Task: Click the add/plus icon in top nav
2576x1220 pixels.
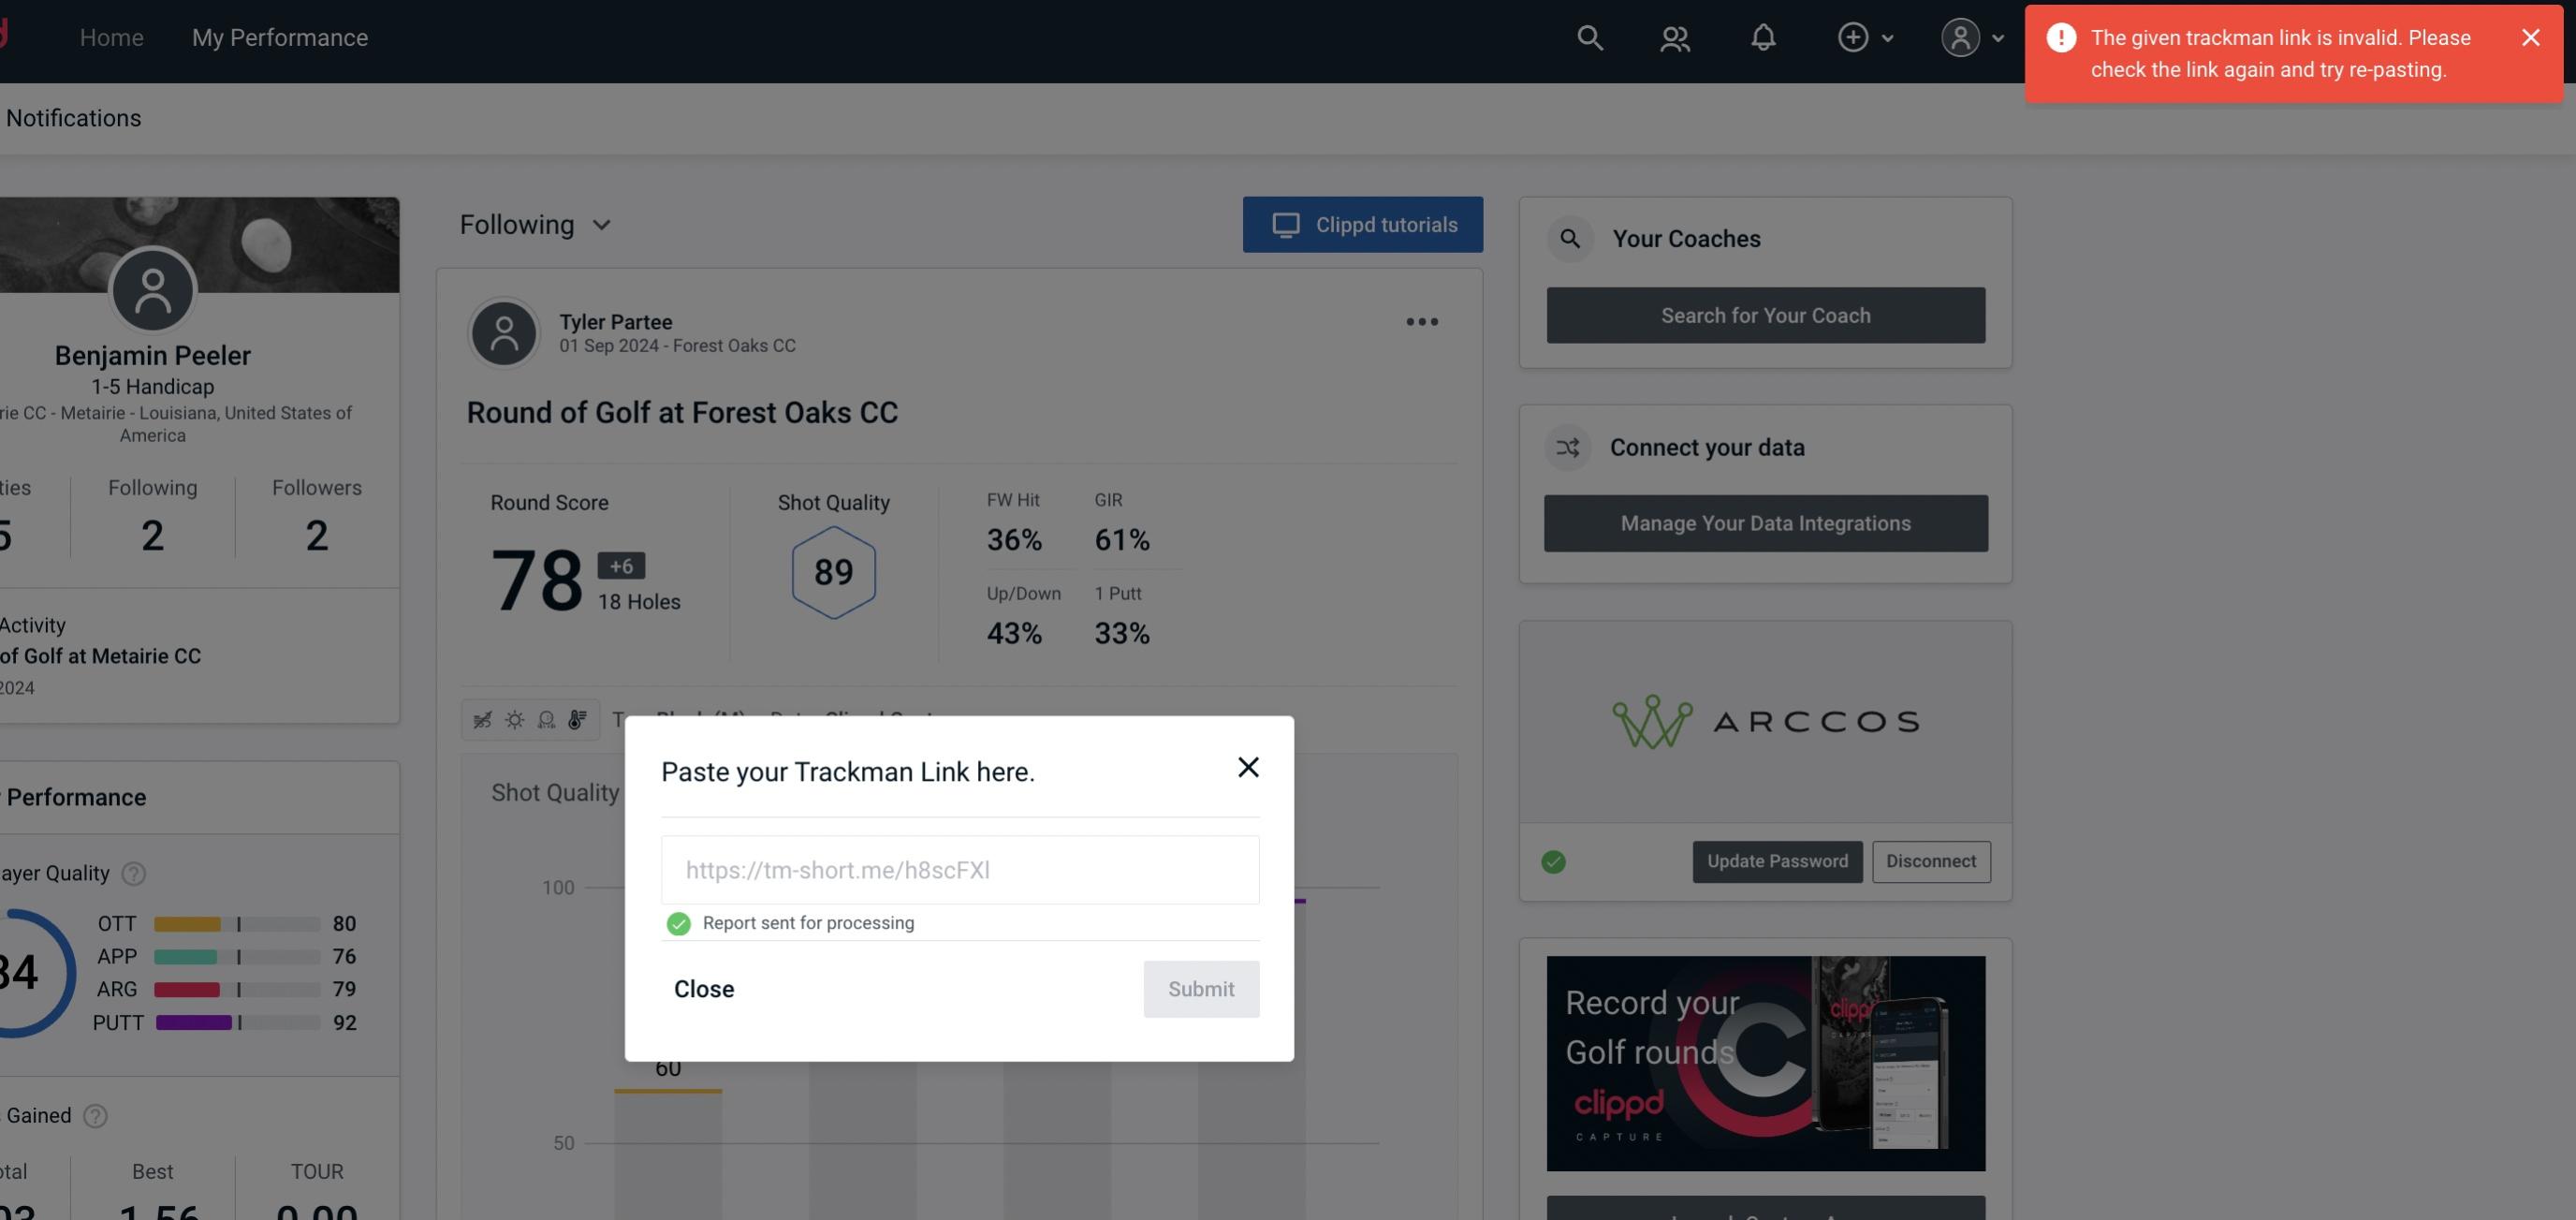Action: click(1851, 37)
